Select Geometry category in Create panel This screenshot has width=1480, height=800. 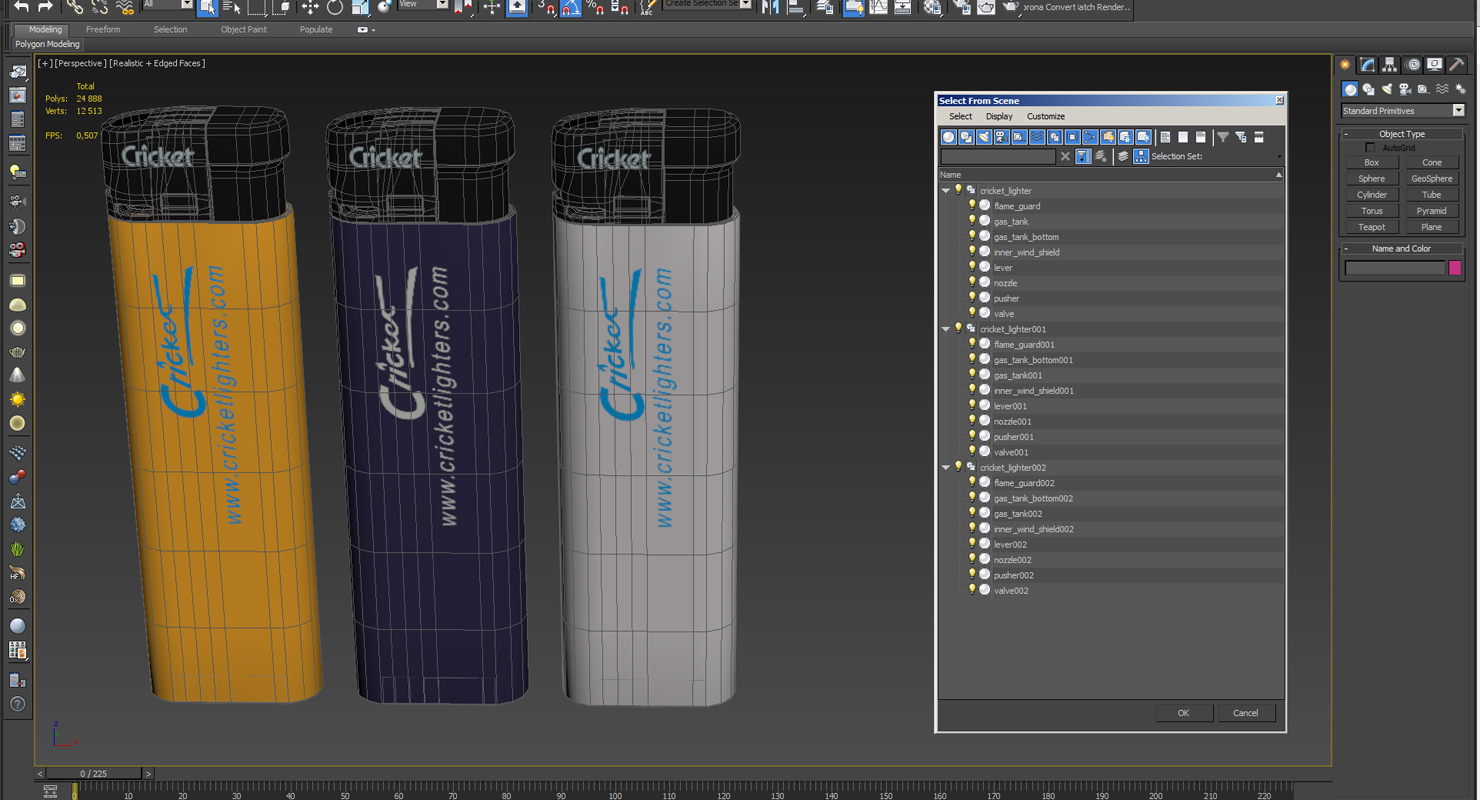1350,89
